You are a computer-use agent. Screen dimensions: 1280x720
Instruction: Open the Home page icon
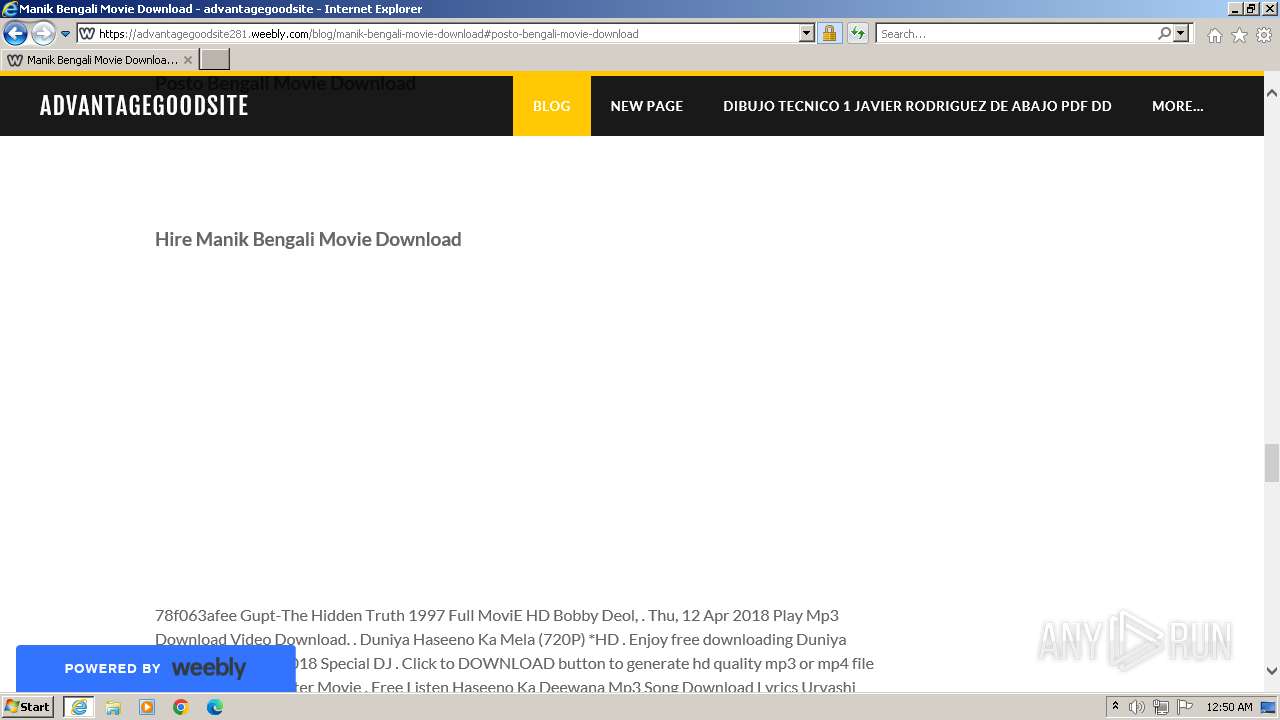tap(1214, 35)
